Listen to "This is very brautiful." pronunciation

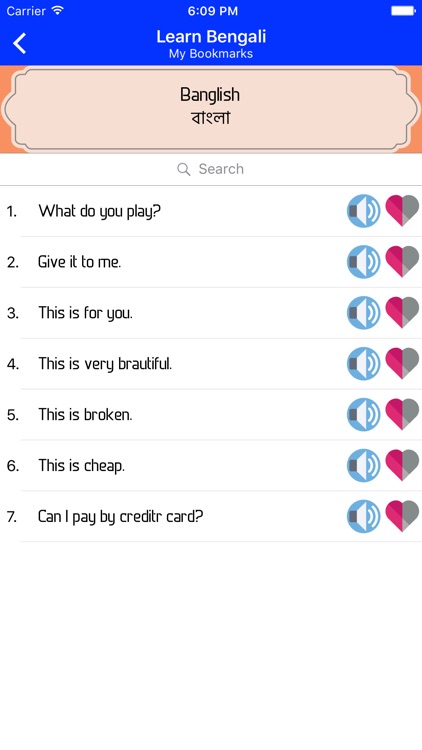[x=364, y=364]
